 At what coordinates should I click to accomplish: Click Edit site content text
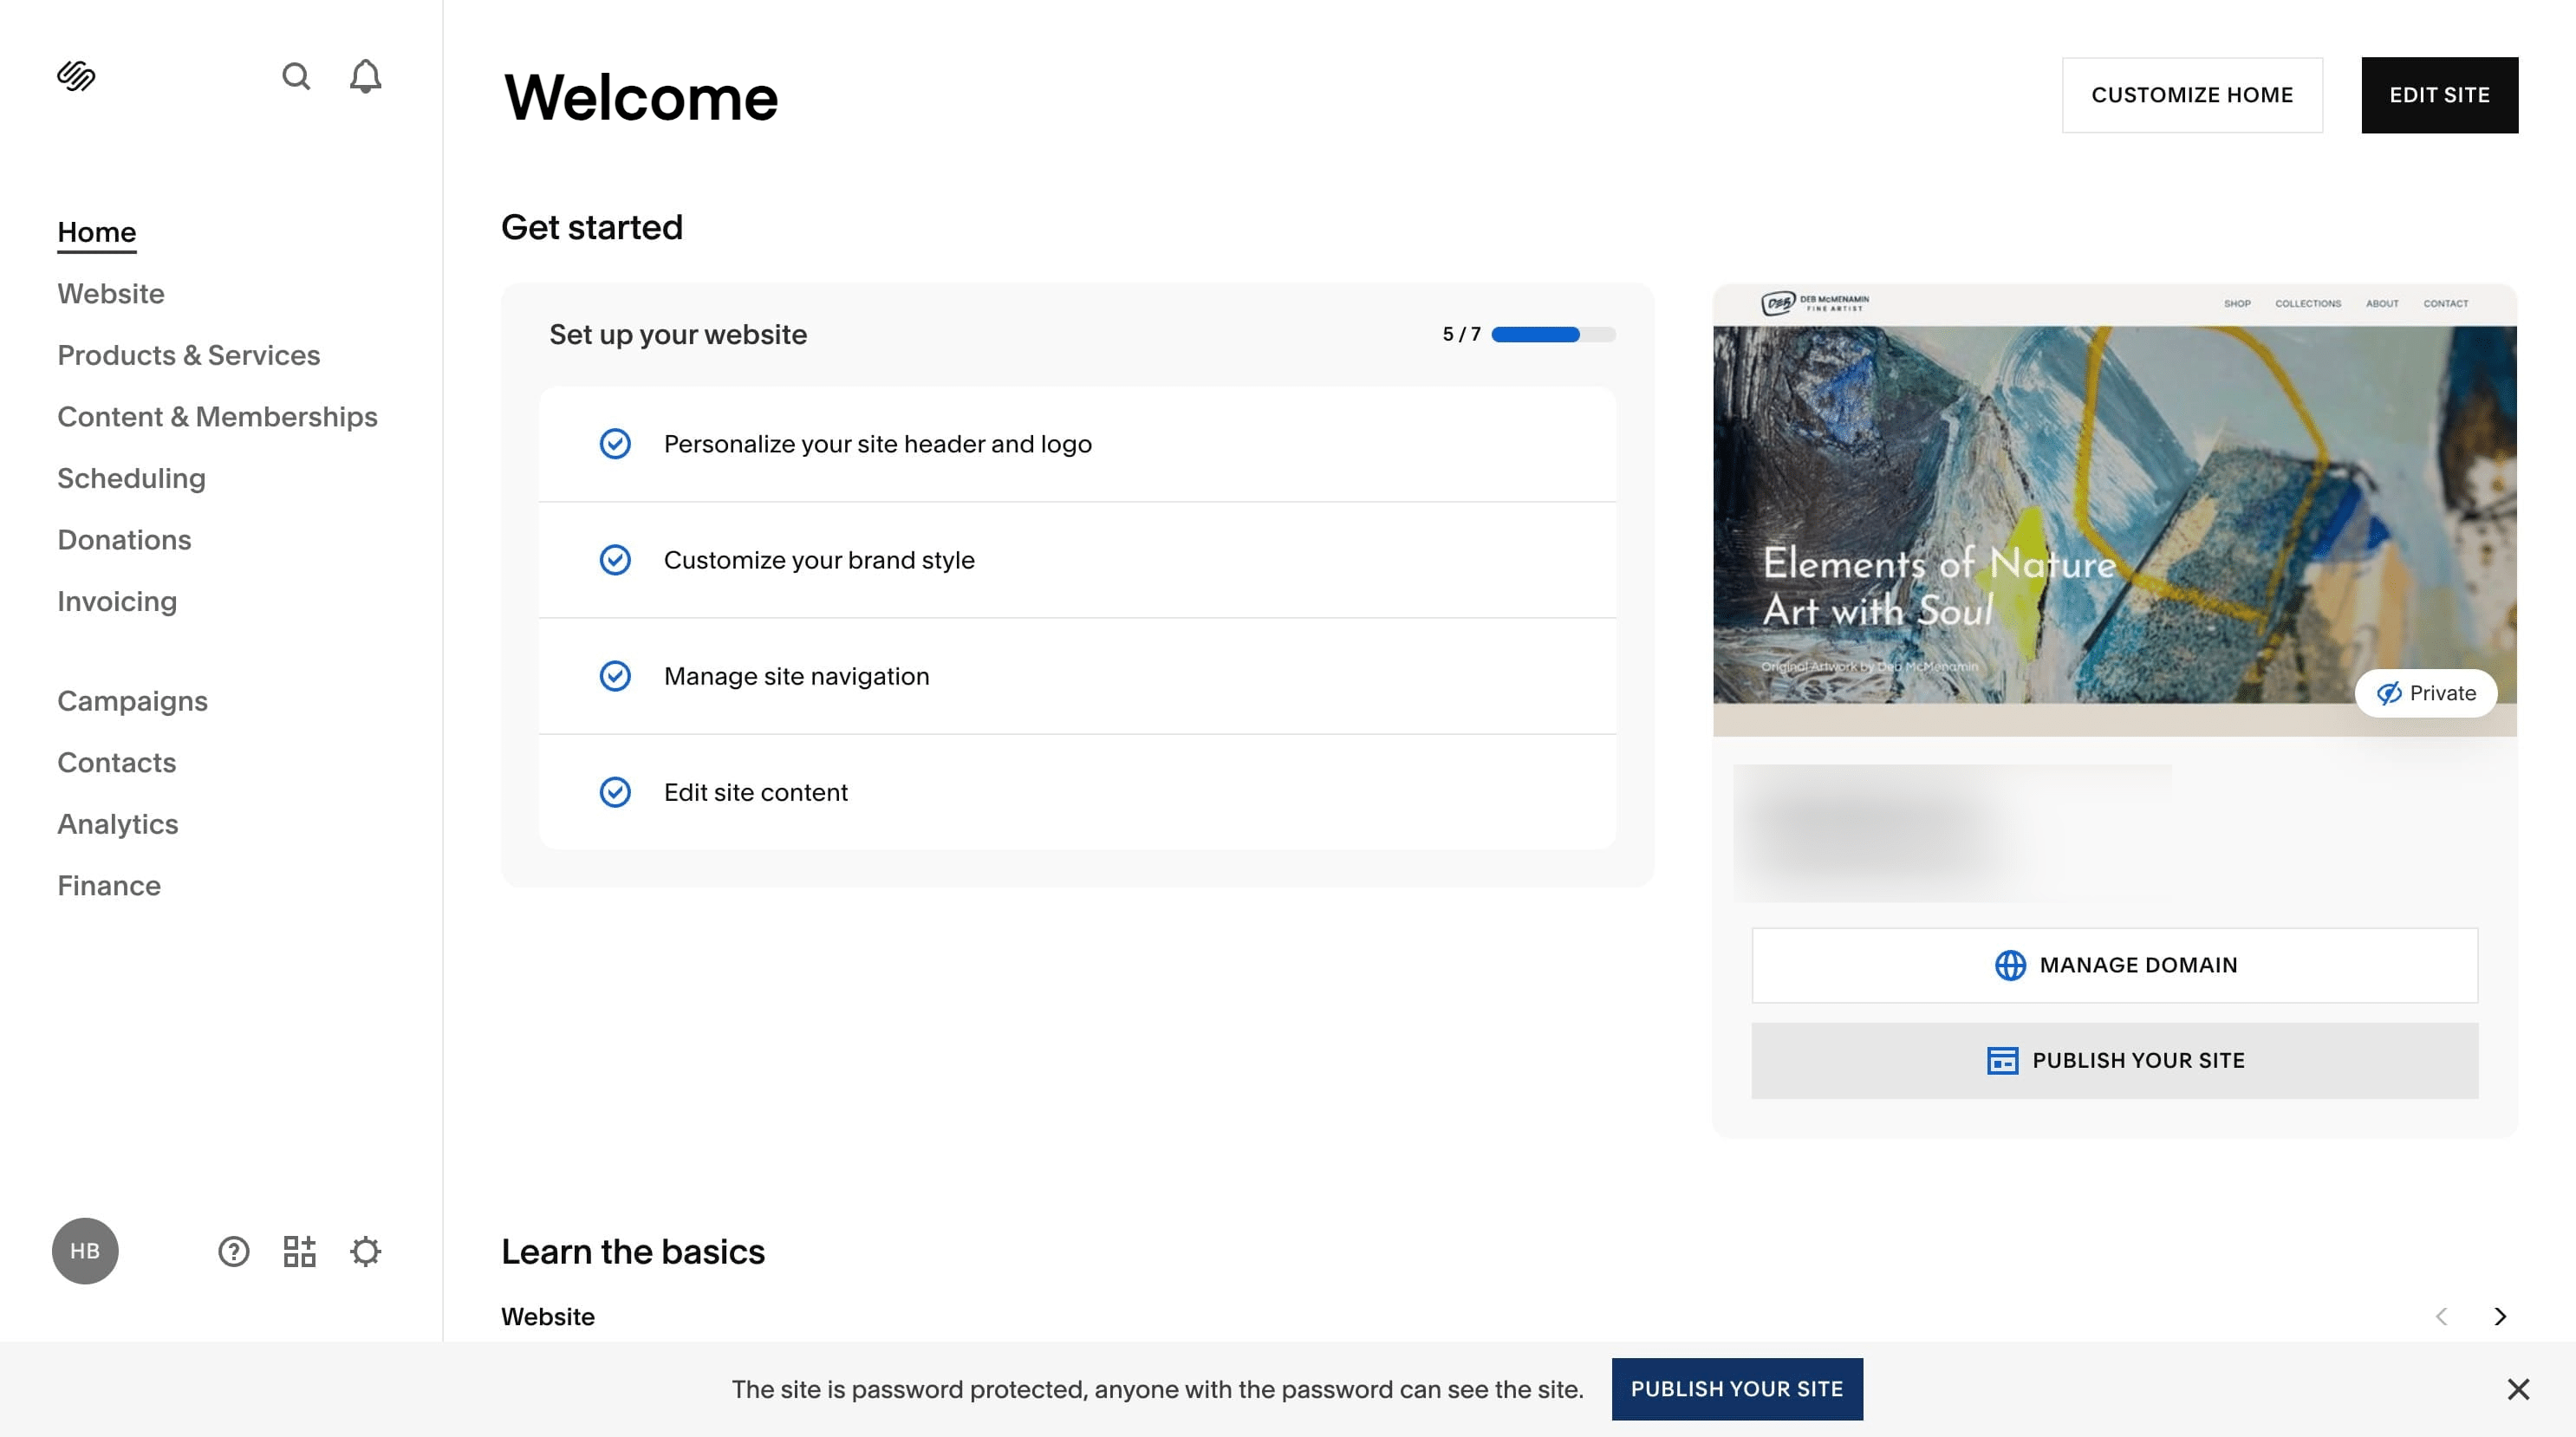point(756,792)
